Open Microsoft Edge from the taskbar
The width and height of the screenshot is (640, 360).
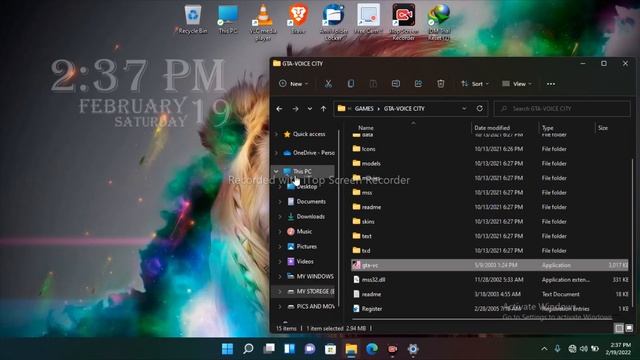pos(371,349)
